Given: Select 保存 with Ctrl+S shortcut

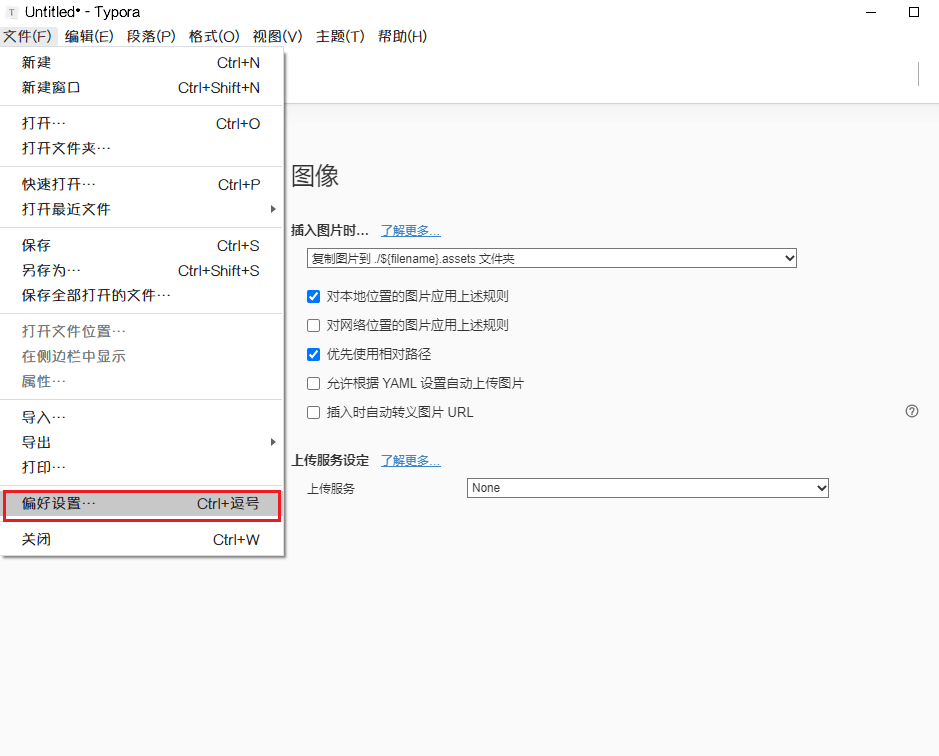Looking at the screenshot, I should coord(141,246).
